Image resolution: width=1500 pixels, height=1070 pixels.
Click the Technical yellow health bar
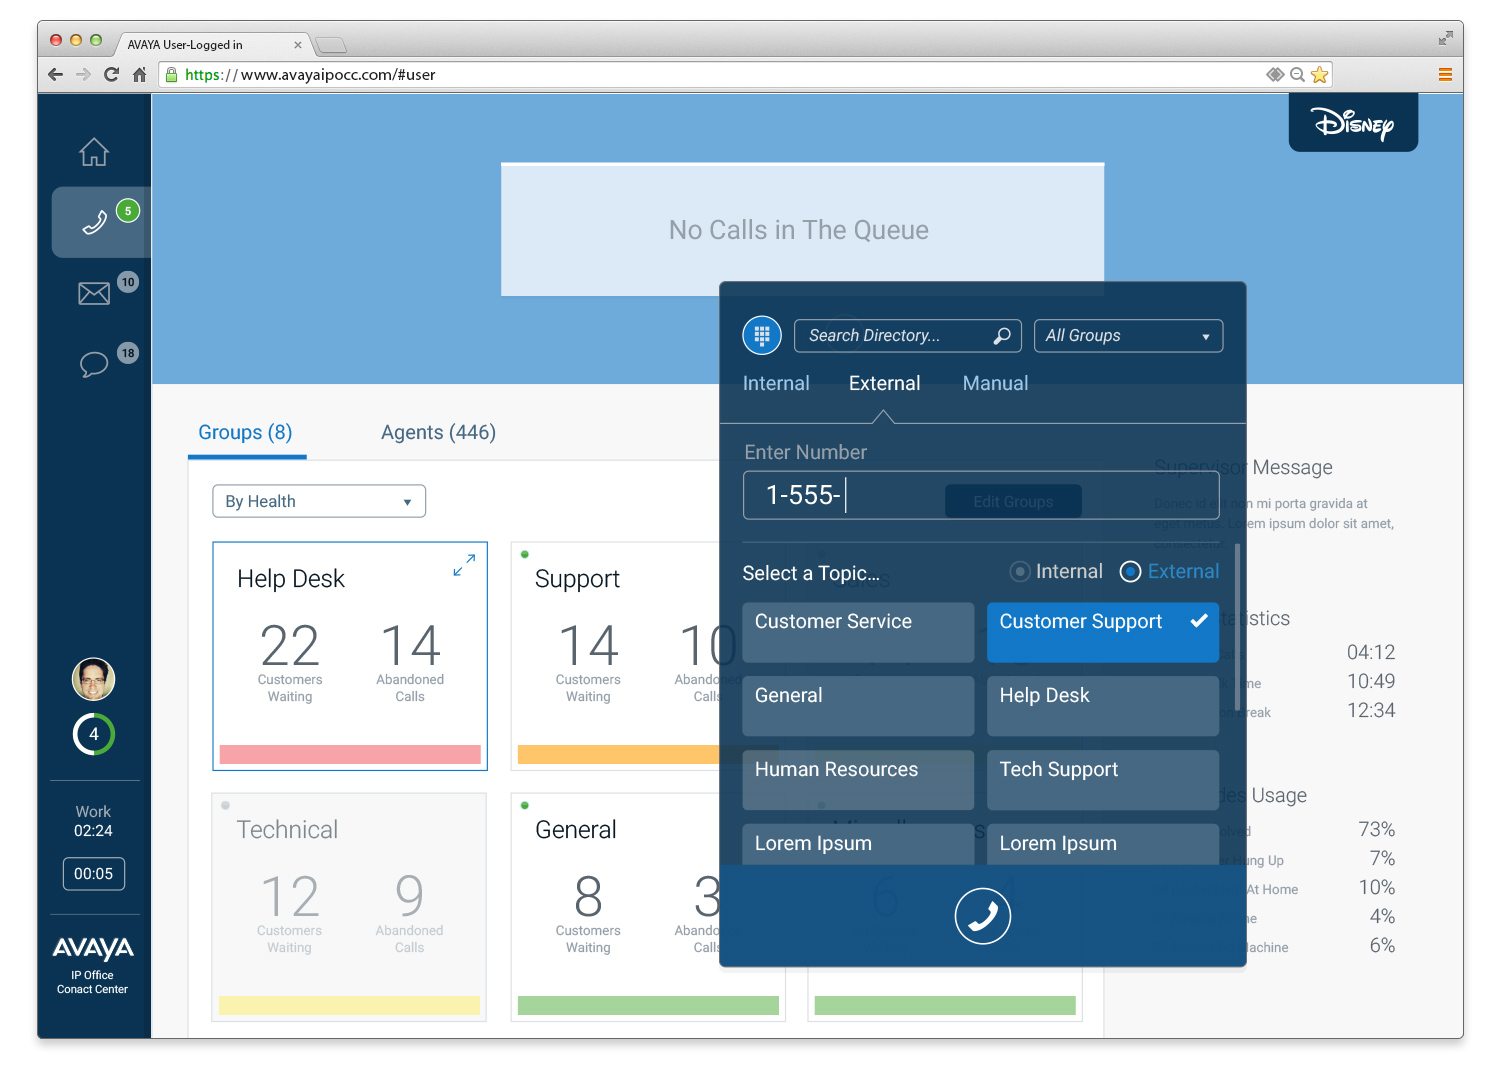point(349,1006)
